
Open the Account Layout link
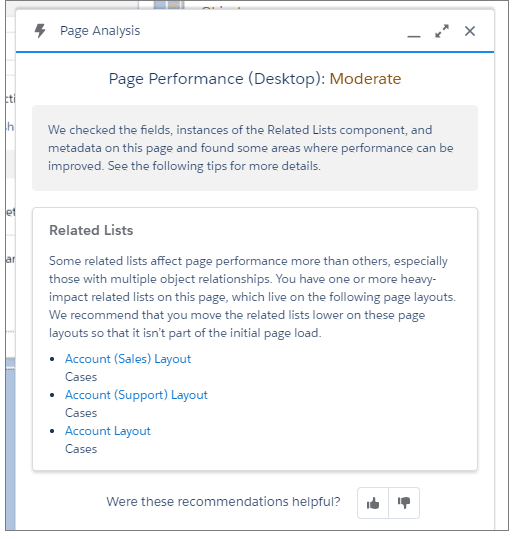click(108, 431)
